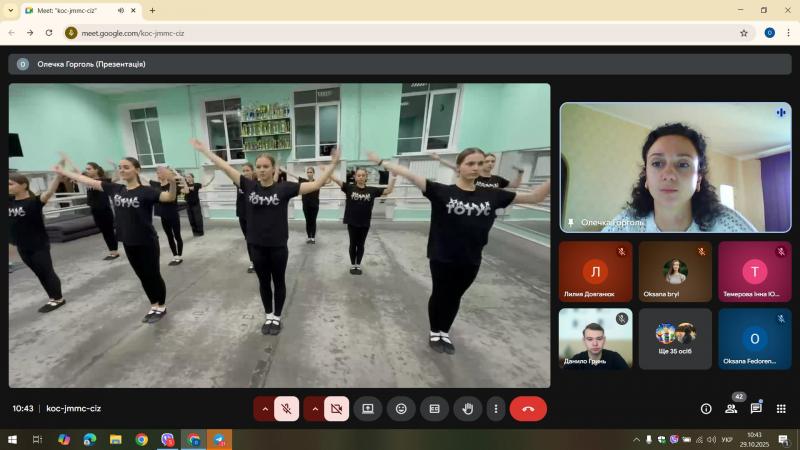Toggle tab mute speaker icon on the Meet tab
This screenshot has height=450, width=800.
(x=121, y=10)
